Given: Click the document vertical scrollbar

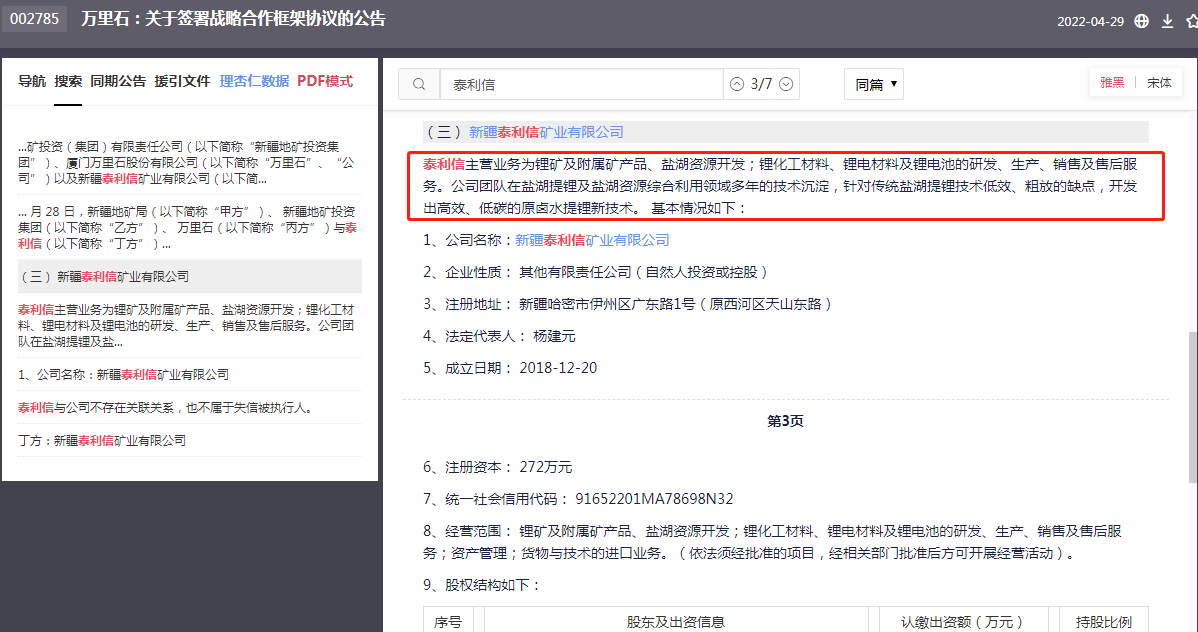Looking at the screenshot, I should pyautogui.click(x=1193, y=407).
